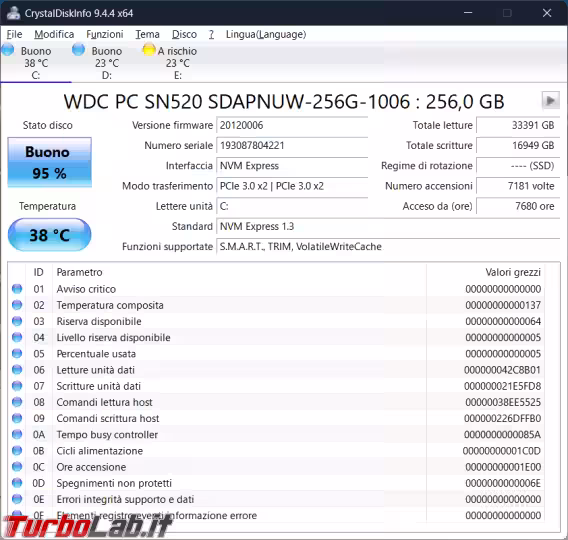The width and height of the screenshot is (568, 540).
Task: Select drive E: A rischio tab
Action: 178,63
